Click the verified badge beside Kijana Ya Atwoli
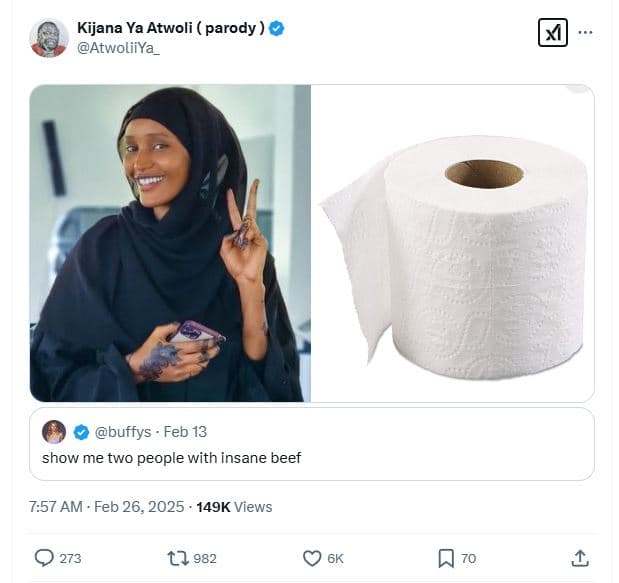Viewport: 619px width, 583px height. coord(277,28)
